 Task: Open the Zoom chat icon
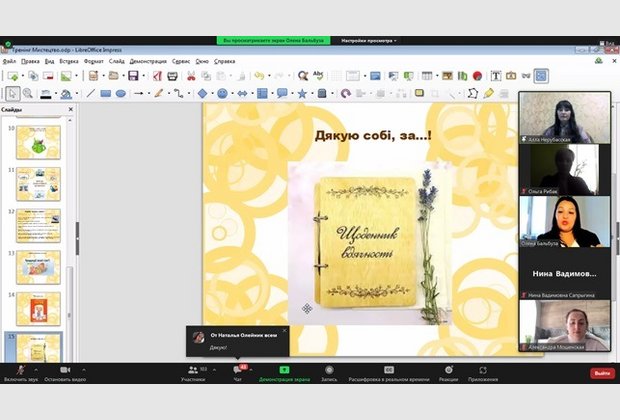coord(238,370)
